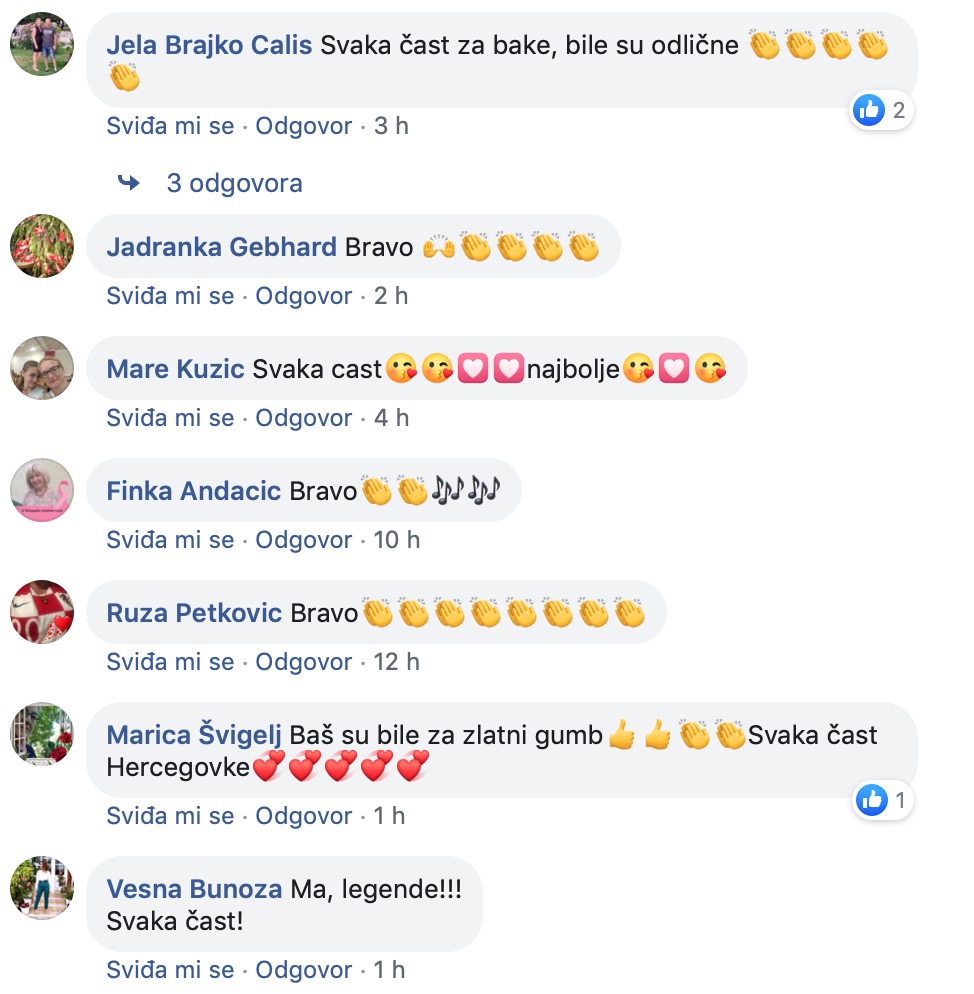Click the like reaction icon showing 2 likes

click(x=869, y=110)
